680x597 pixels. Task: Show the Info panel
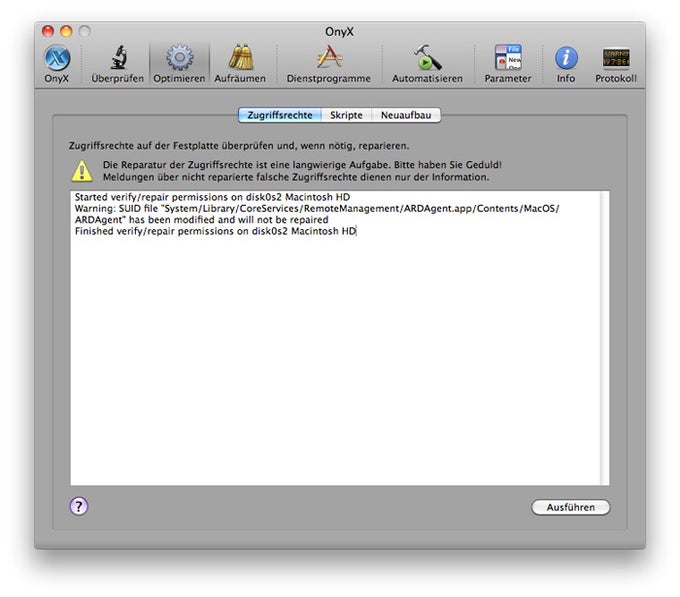(566, 64)
